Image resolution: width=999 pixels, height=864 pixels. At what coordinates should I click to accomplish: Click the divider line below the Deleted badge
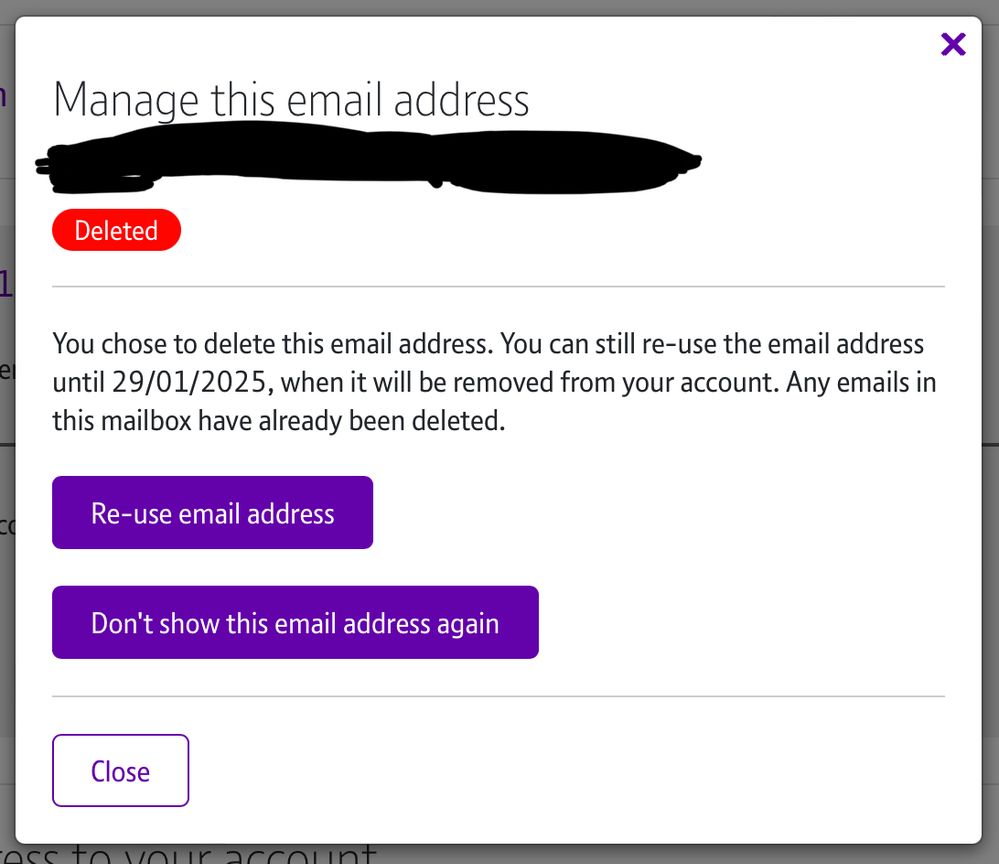(498, 287)
